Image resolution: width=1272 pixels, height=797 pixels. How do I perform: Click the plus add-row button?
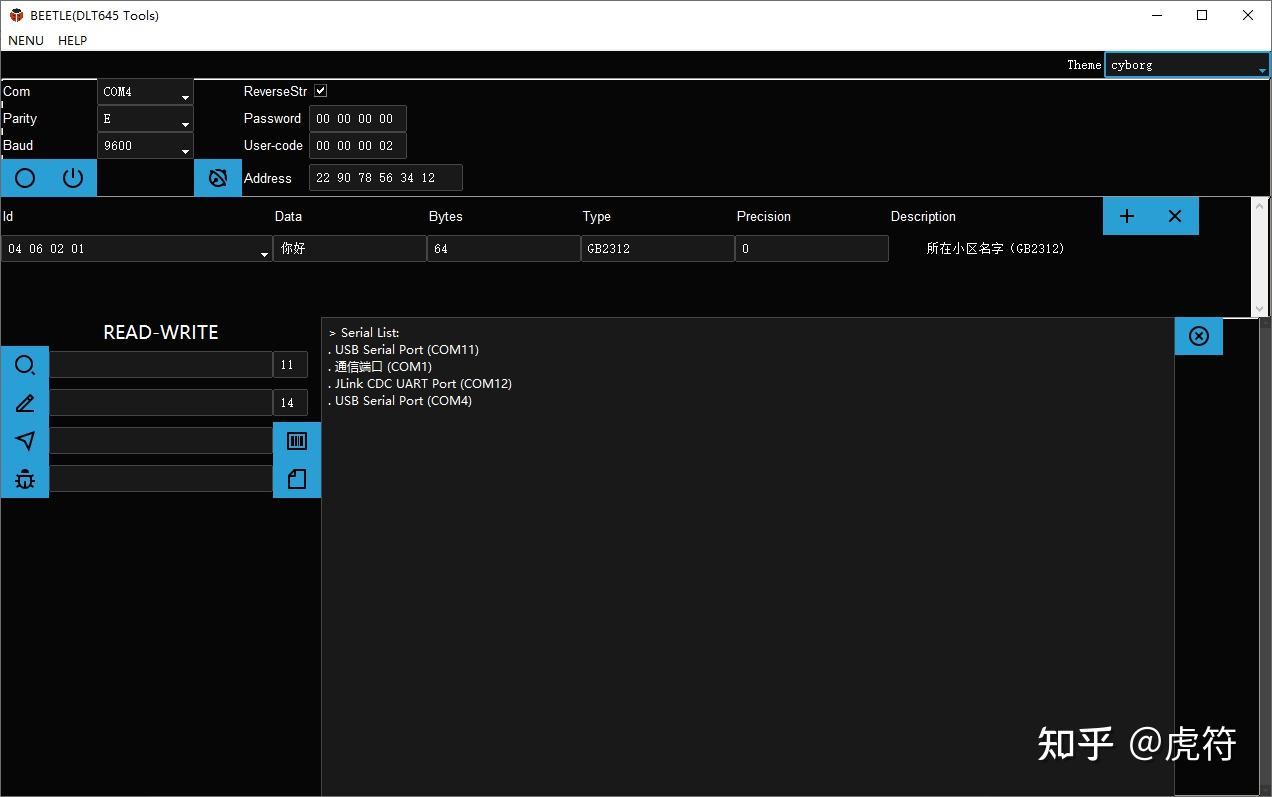(x=1127, y=216)
